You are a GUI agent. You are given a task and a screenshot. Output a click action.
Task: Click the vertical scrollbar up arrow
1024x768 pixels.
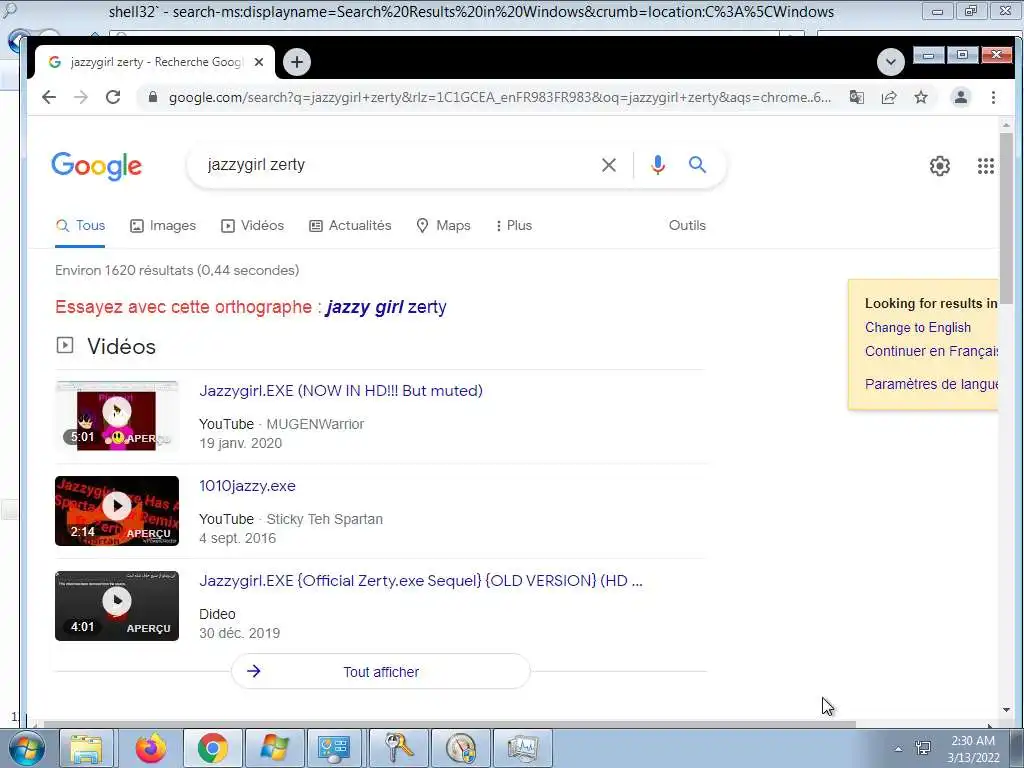click(1006, 124)
